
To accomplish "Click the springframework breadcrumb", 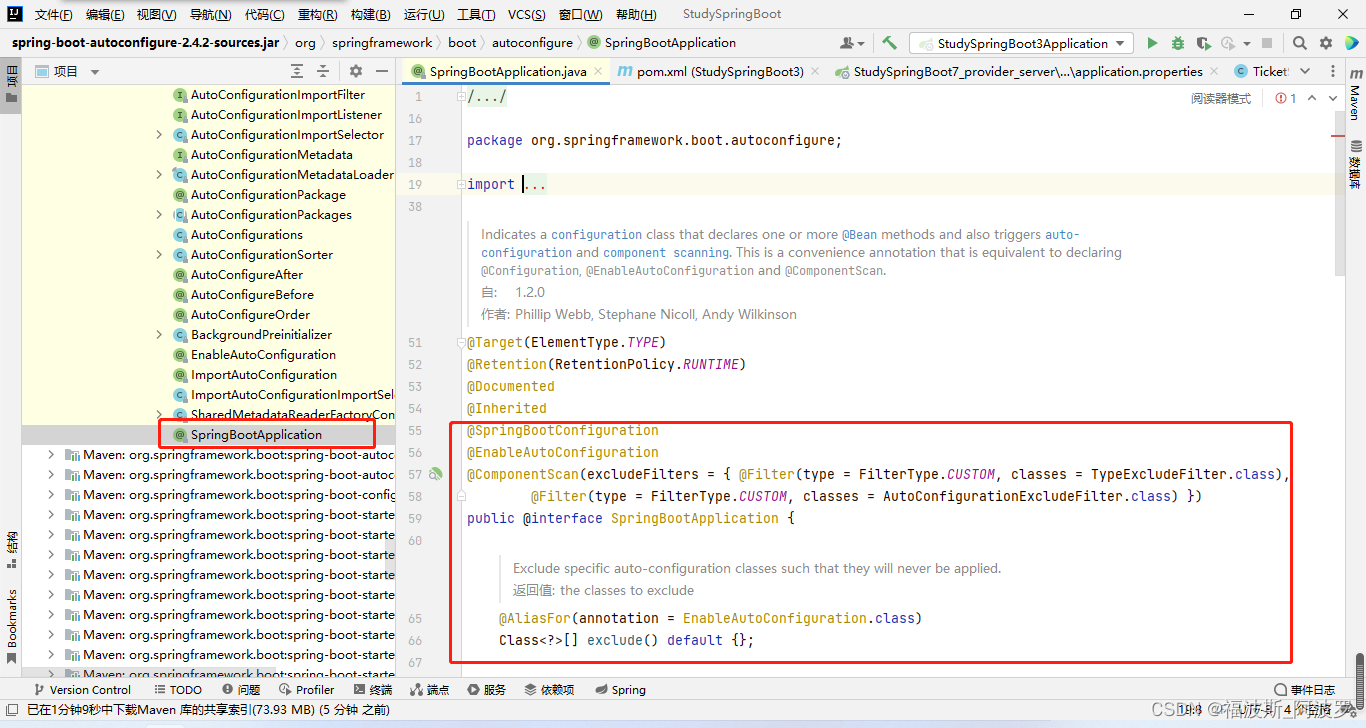I will point(382,43).
